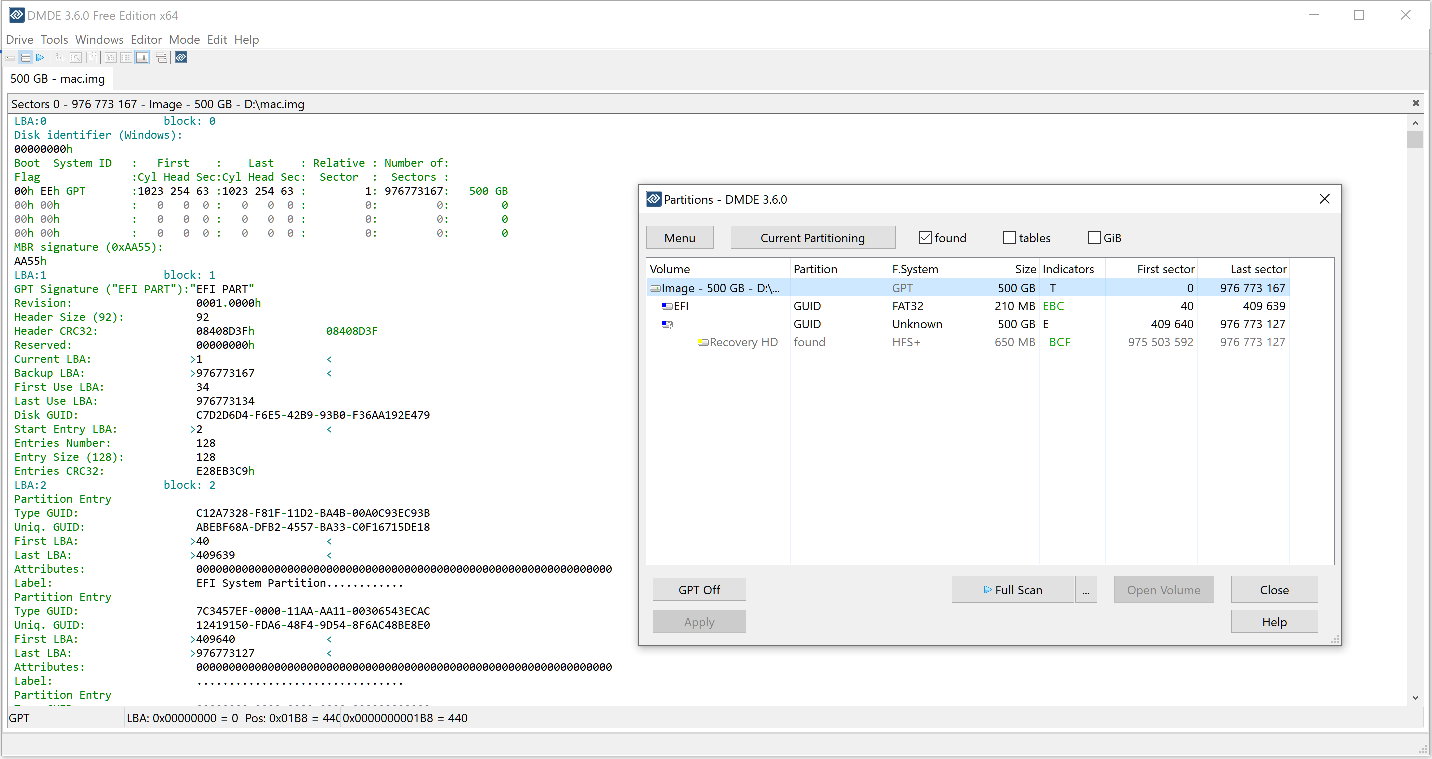Click the MBR signature value AA55h
1432x759 pixels.
point(30,261)
